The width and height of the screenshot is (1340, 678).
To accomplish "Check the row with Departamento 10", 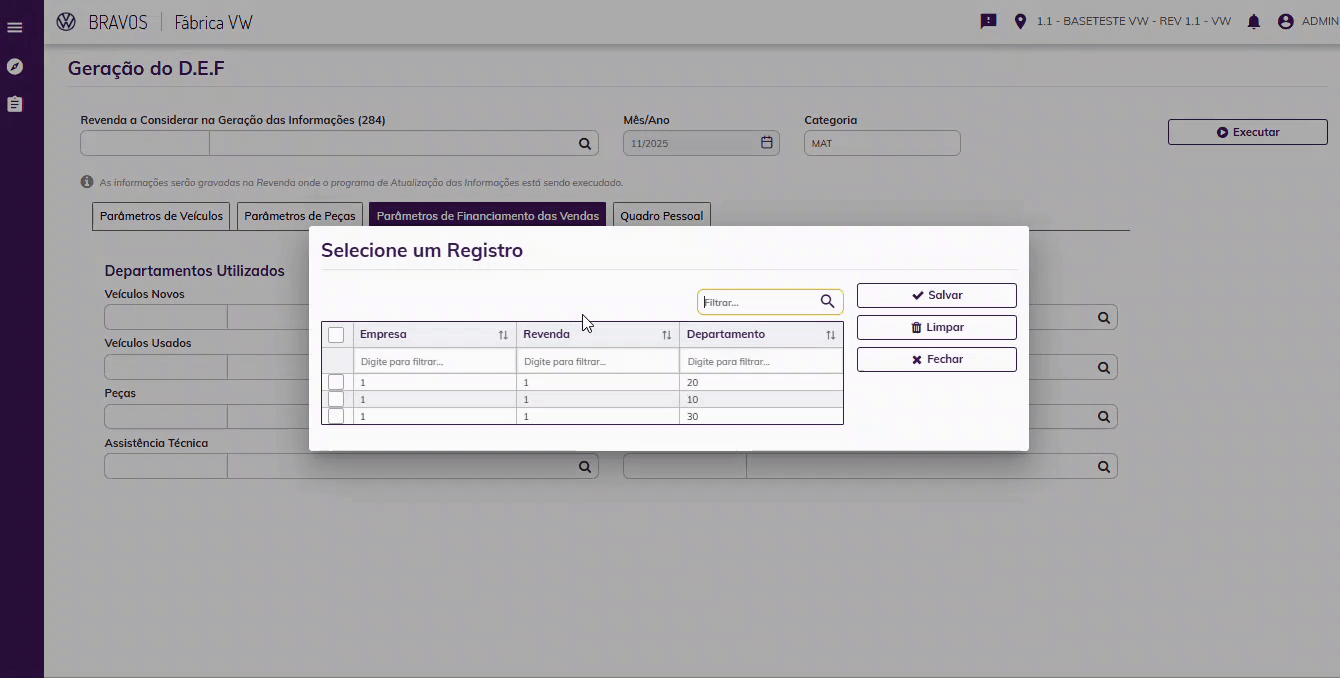I will (336, 399).
